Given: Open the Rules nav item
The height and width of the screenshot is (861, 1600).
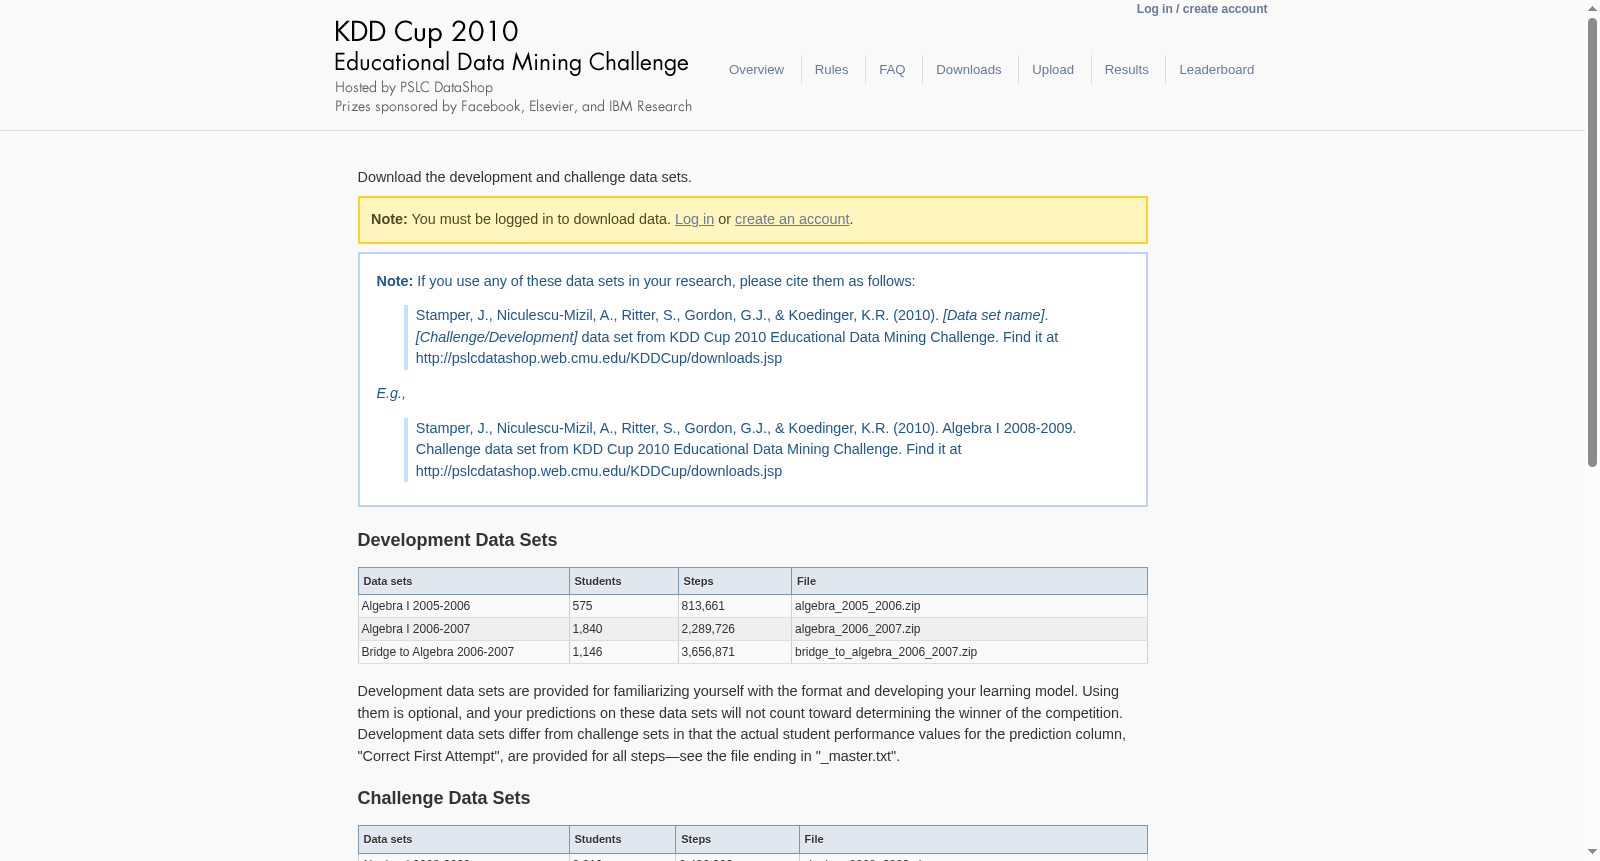Looking at the screenshot, I should pos(831,69).
